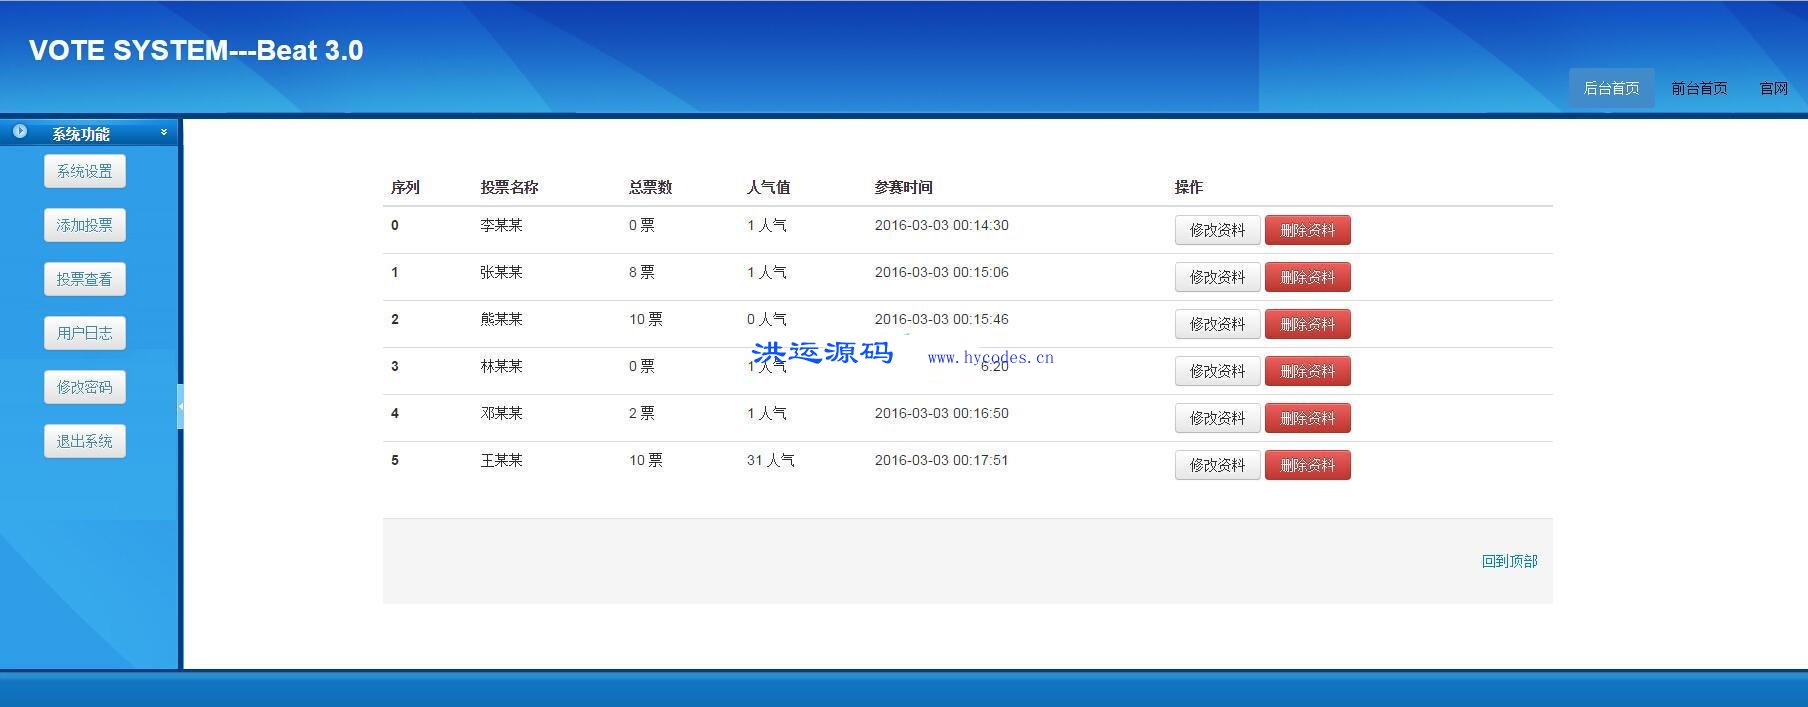Viewport: 1808px width, 707px height.
Task: Open 用户日志 in the sidebar
Action: 85,333
